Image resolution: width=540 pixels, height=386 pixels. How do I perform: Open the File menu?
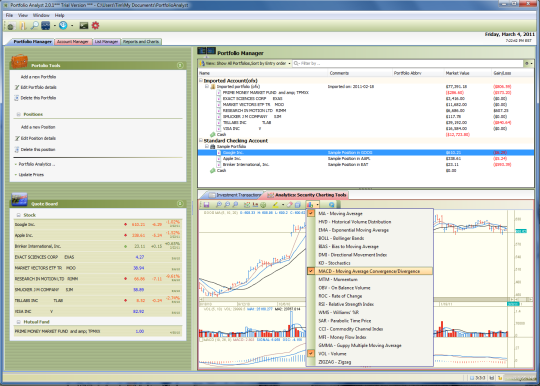(9, 15)
